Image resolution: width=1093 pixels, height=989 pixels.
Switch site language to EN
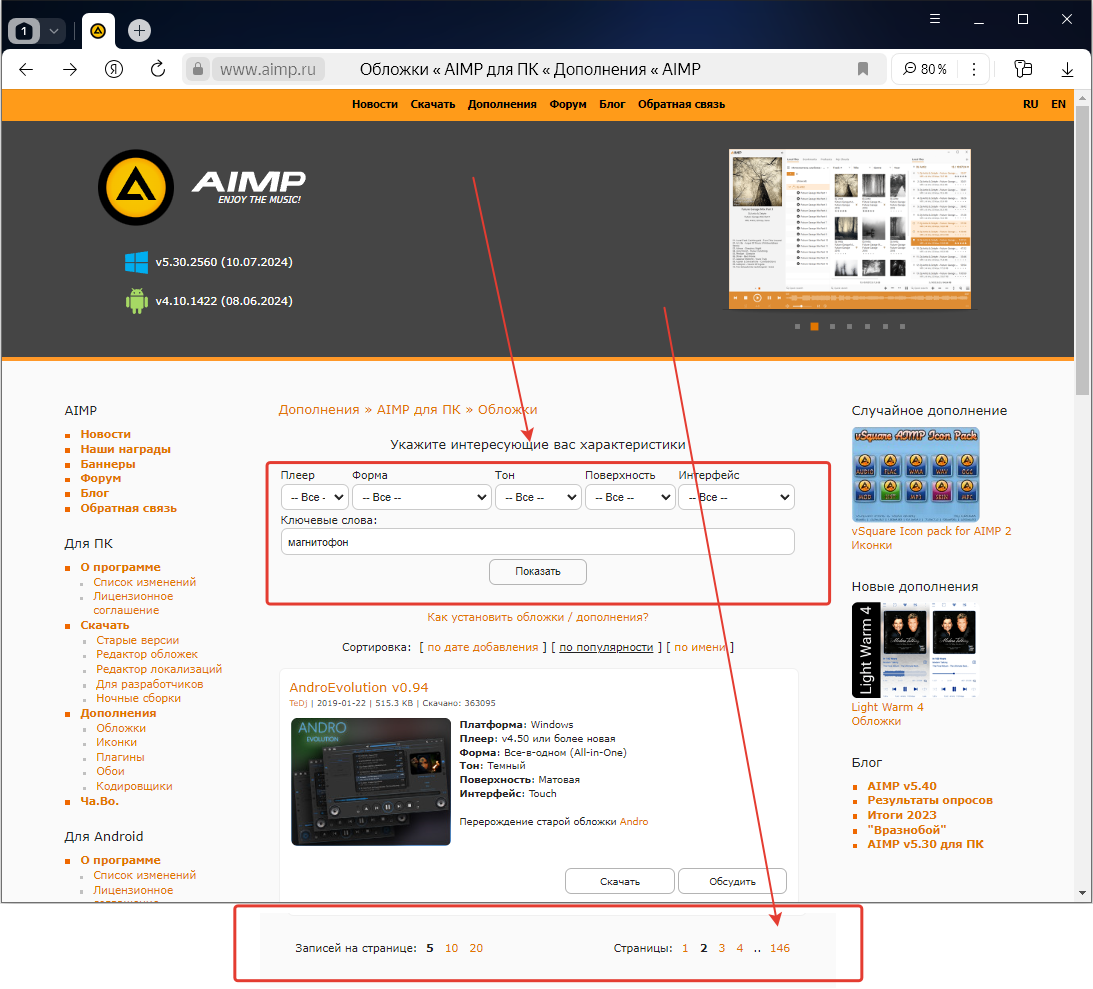click(1058, 104)
